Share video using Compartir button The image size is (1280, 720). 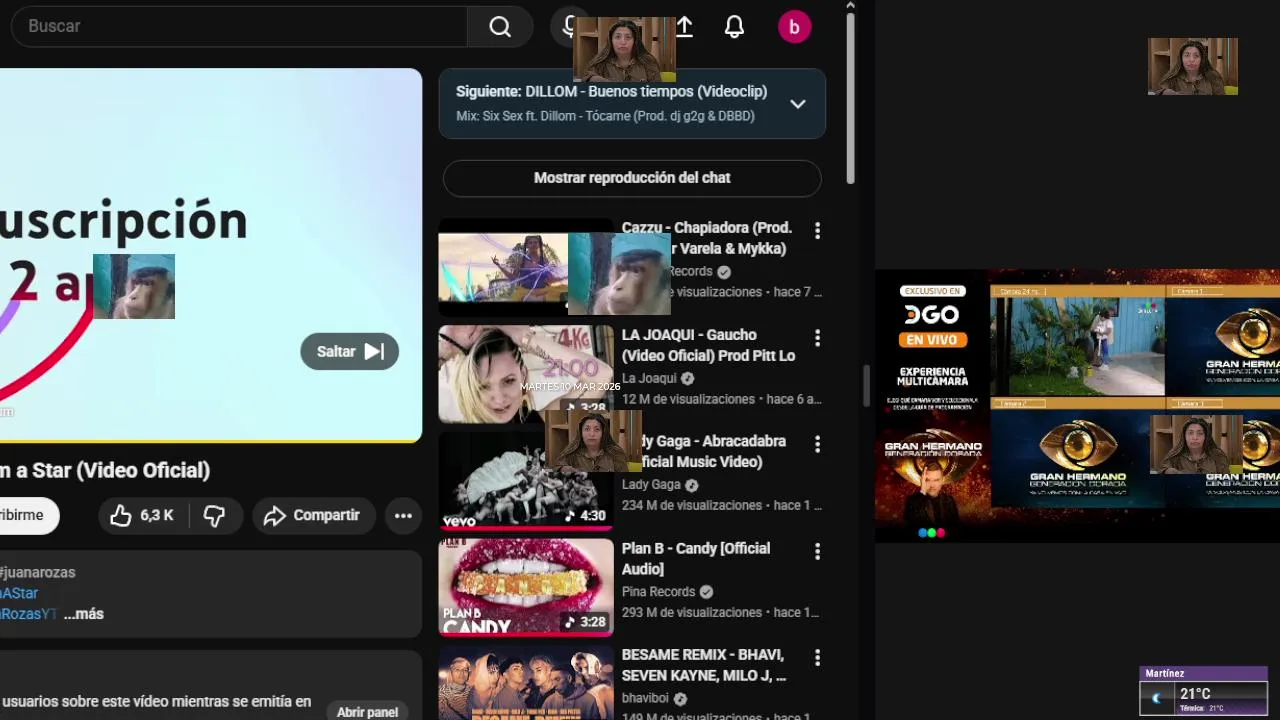[312, 516]
